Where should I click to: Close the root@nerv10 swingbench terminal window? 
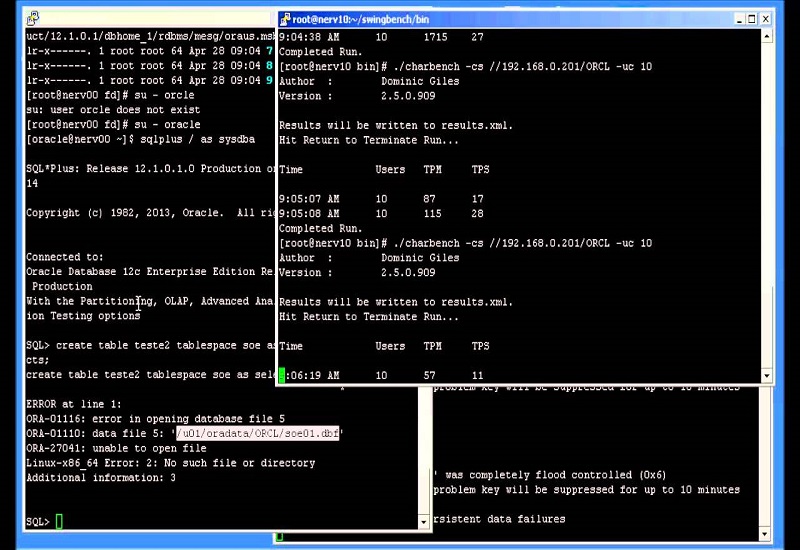765,18
